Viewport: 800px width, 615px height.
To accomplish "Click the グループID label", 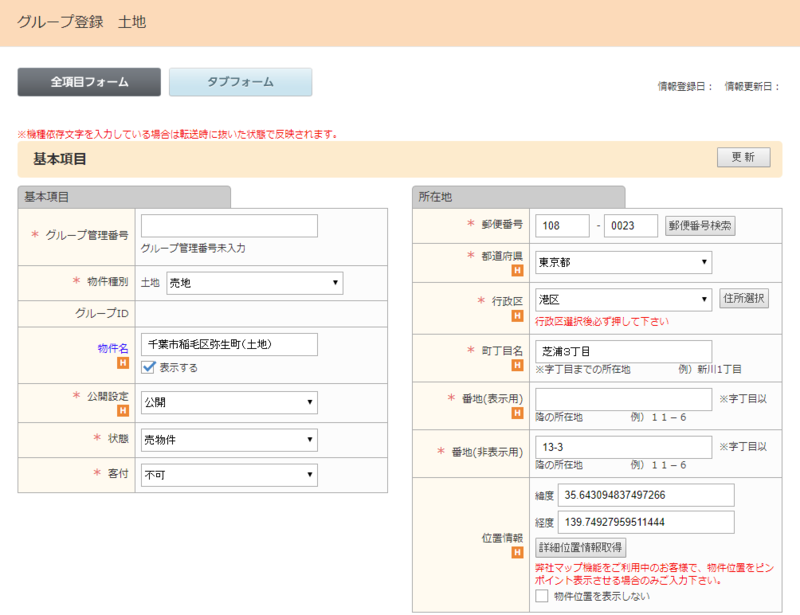I will [x=102, y=313].
